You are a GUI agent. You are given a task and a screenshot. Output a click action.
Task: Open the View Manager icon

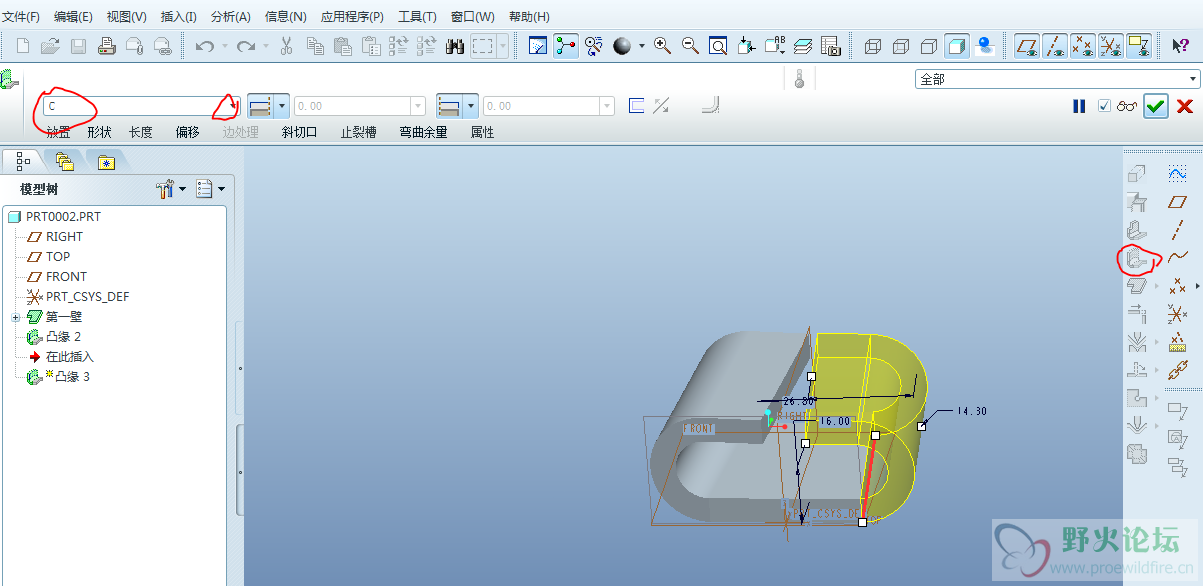coord(831,45)
